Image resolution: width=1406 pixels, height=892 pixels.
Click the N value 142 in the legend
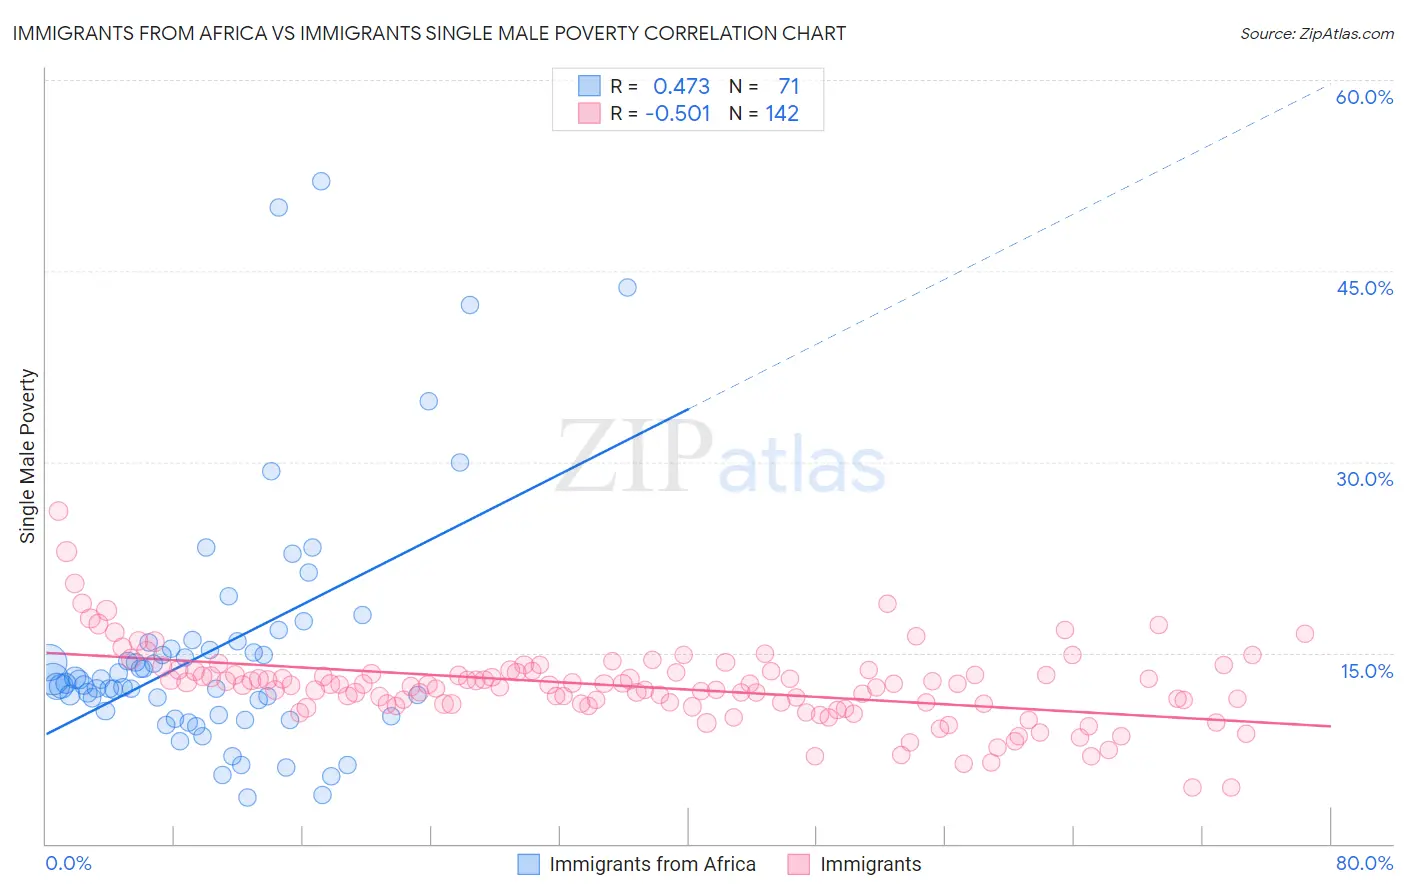pyautogui.click(x=782, y=113)
